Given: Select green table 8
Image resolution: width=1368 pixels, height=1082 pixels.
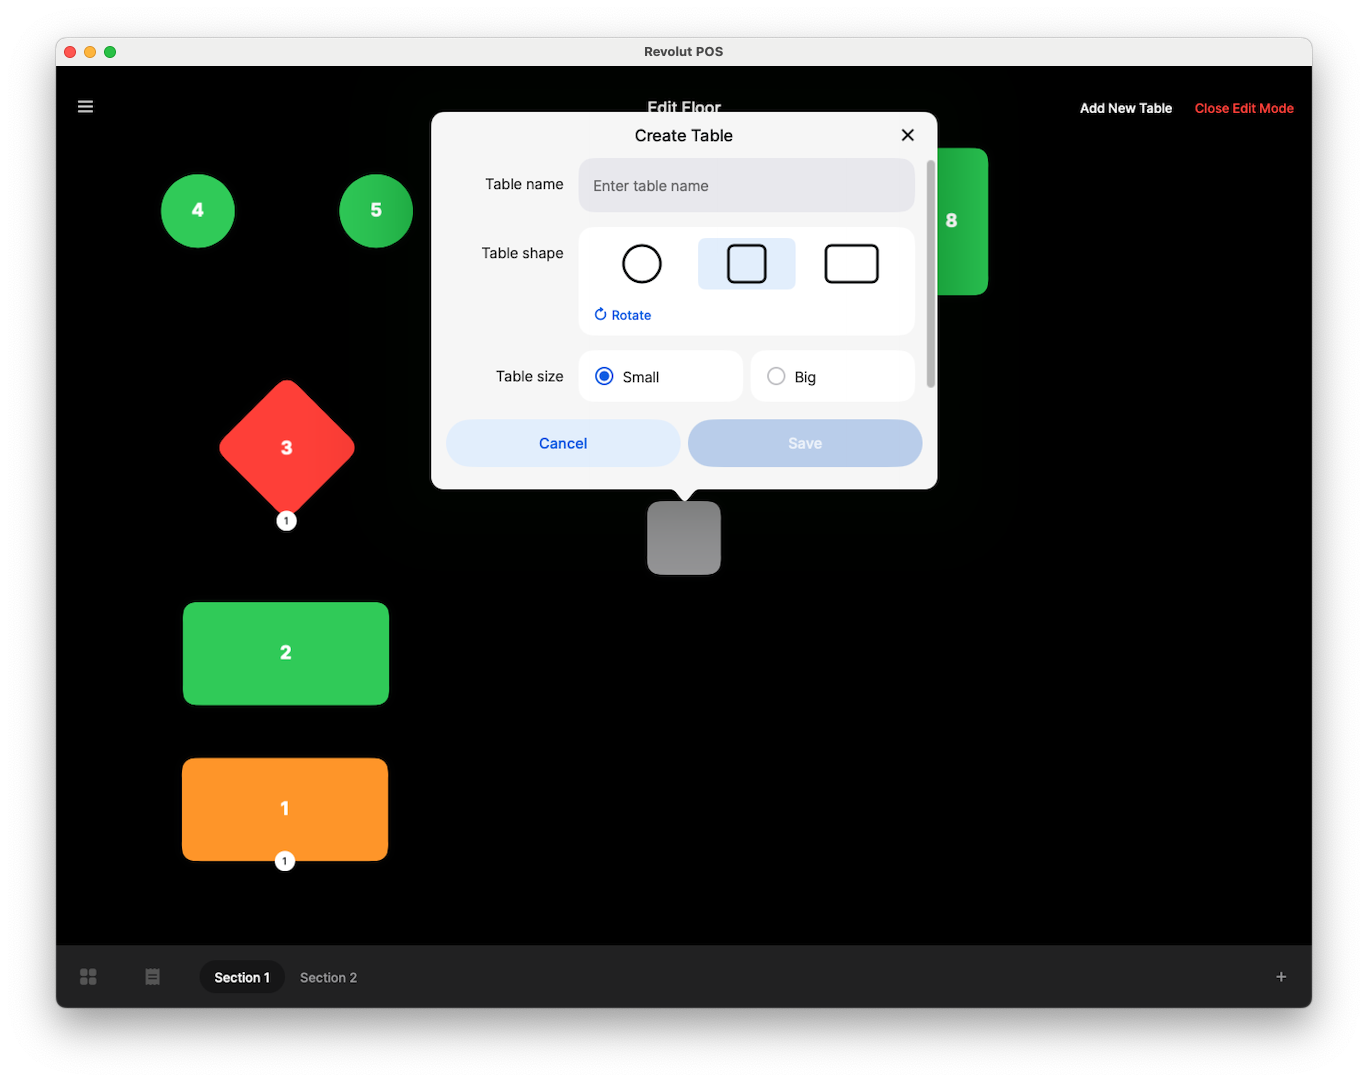Looking at the screenshot, I should pyautogui.click(x=962, y=221).
